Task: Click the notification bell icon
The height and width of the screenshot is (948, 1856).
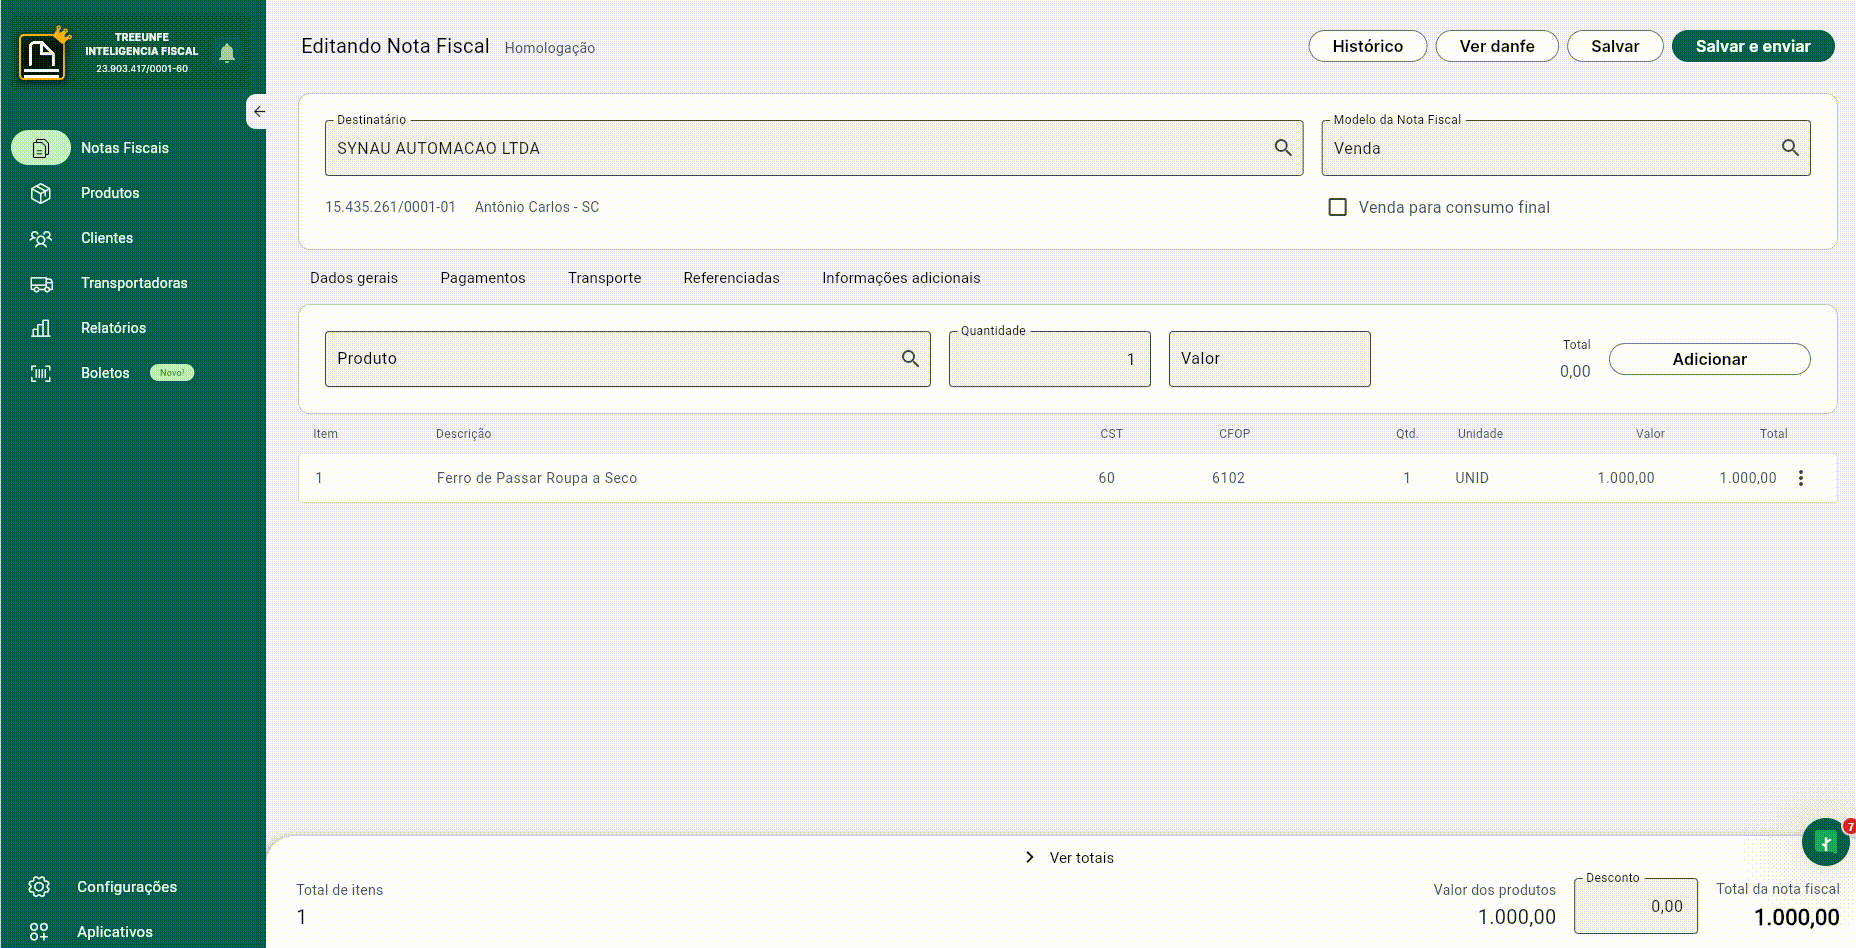Action: point(227,53)
